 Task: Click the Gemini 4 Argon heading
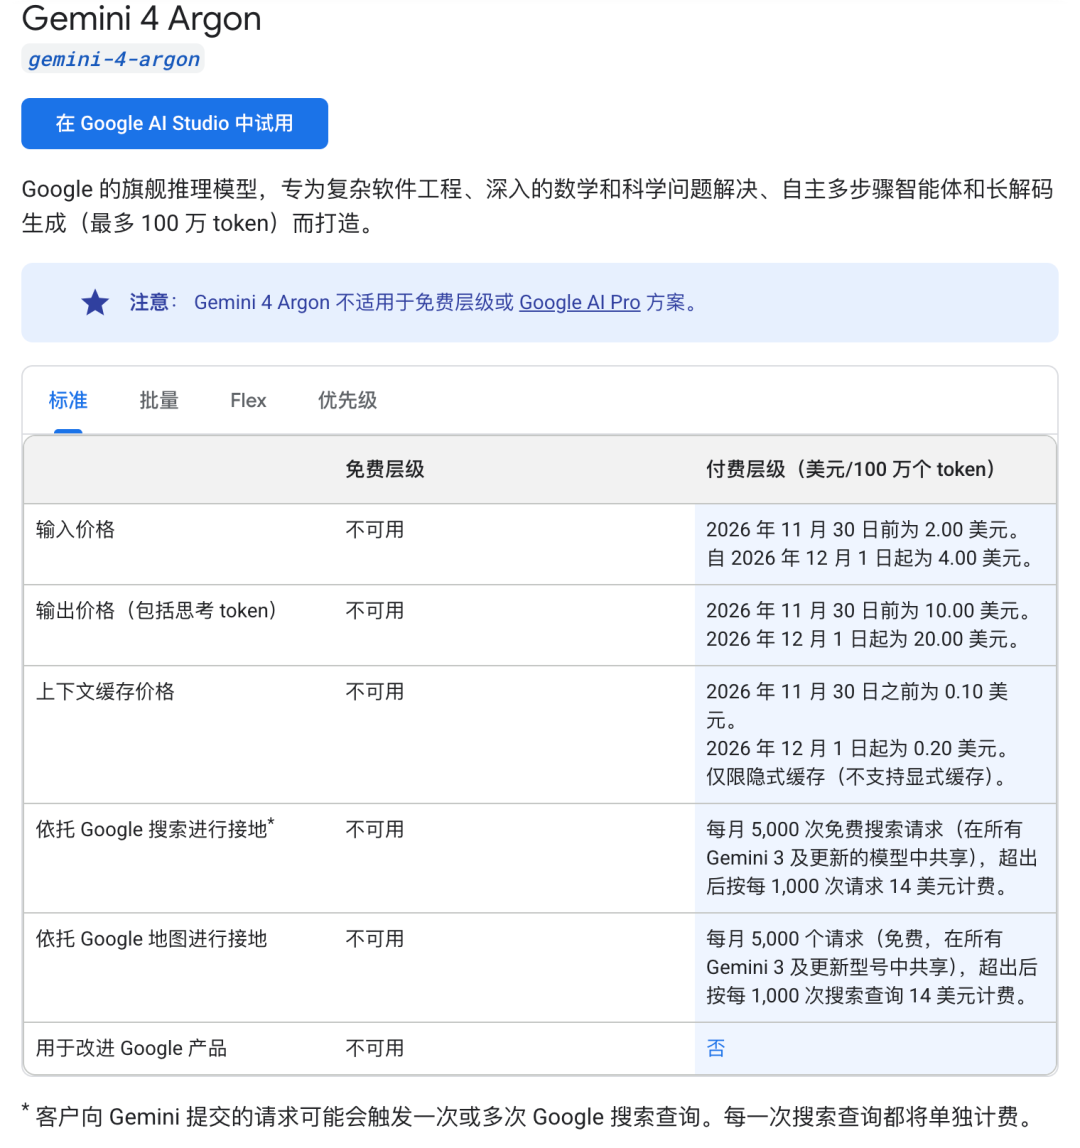click(x=141, y=18)
